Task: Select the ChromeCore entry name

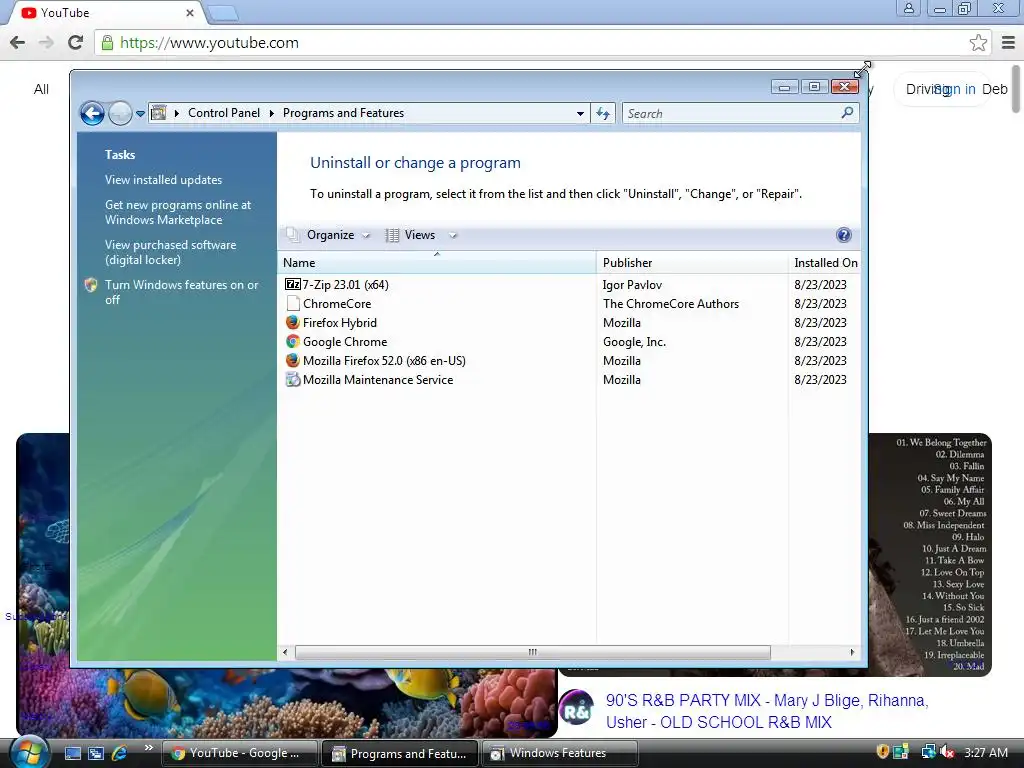Action: [x=337, y=304]
